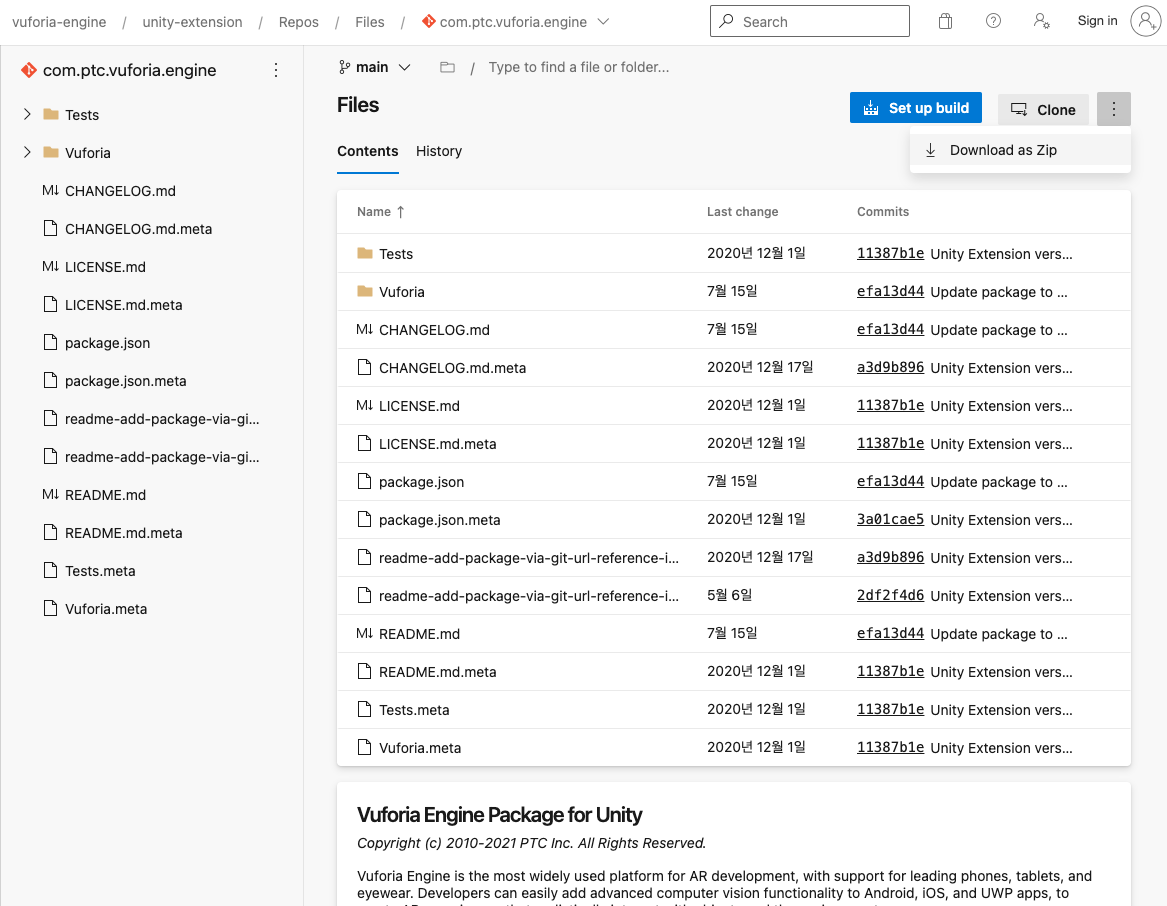
Task: Click the account avatar icon
Action: pos(1145,21)
